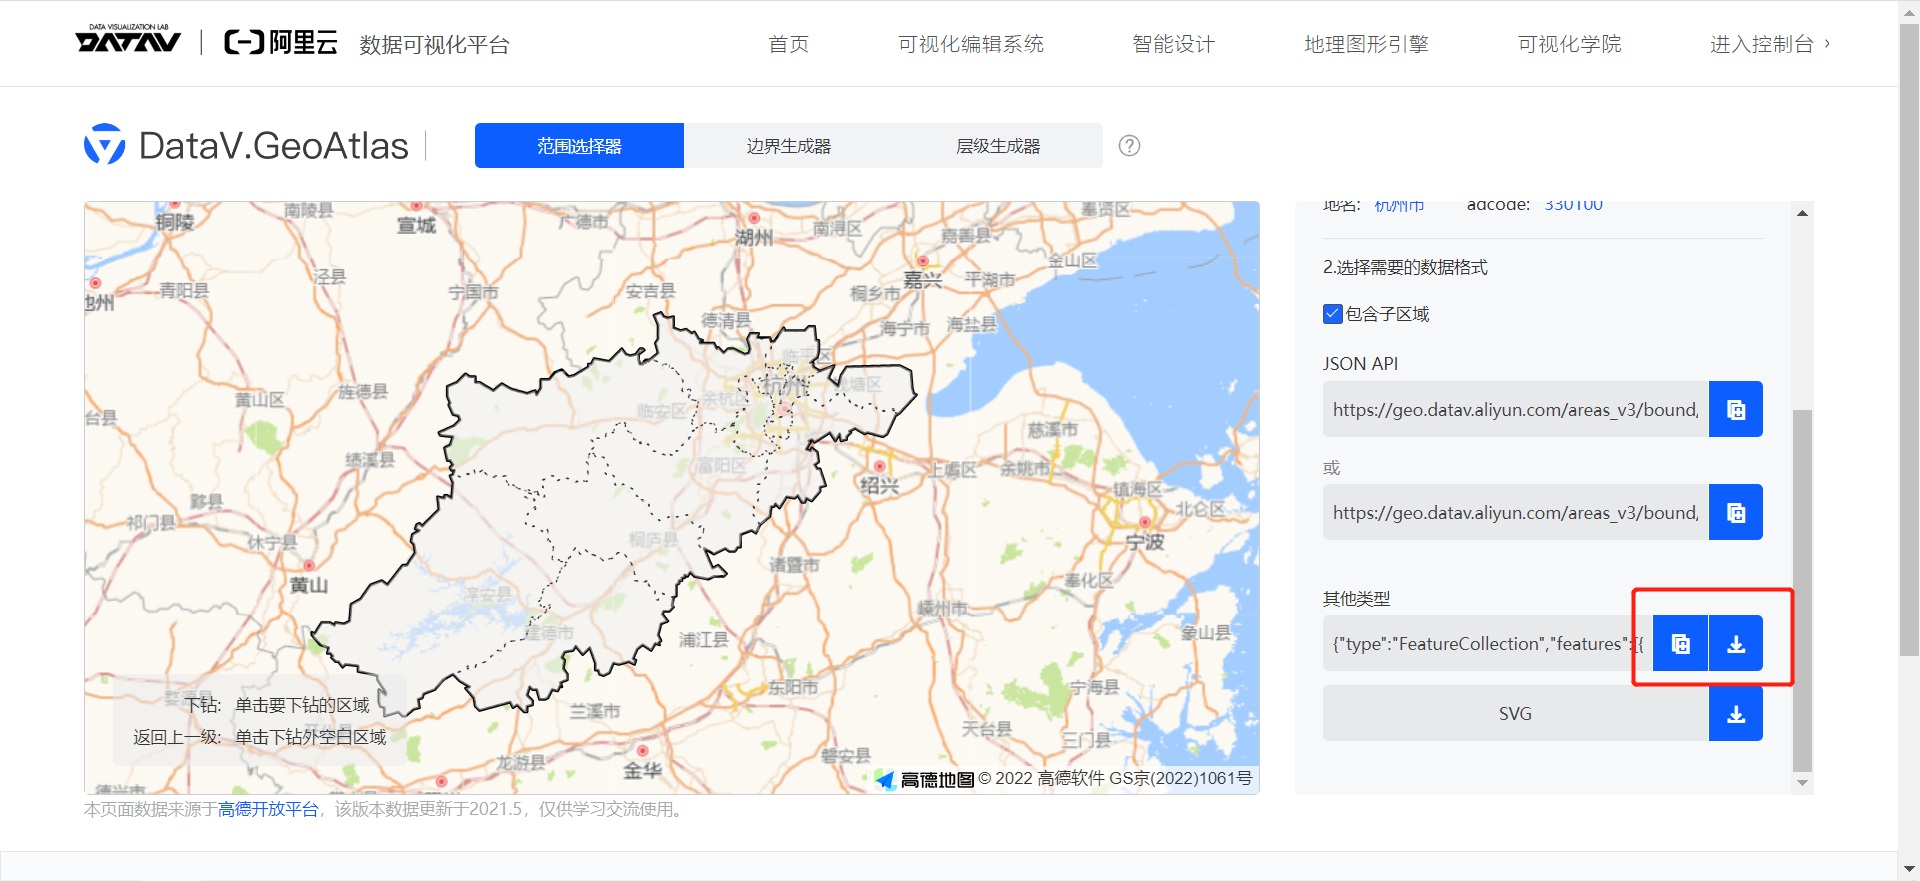Image resolution: width=1920 pixels, height=881 pixels.
Task: Uncheck the 包含子区域 checkbox
Action: pos(1332,314)
